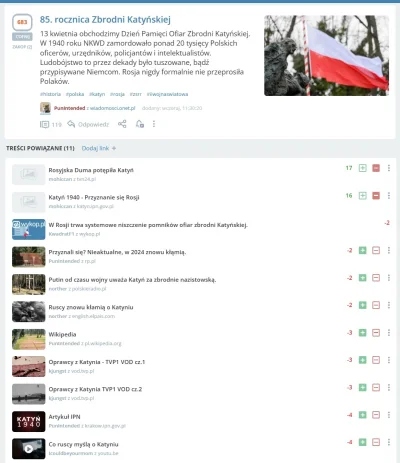Open the Wikipedia related link
The image size is (400, 463).
(x=62, y=335)
